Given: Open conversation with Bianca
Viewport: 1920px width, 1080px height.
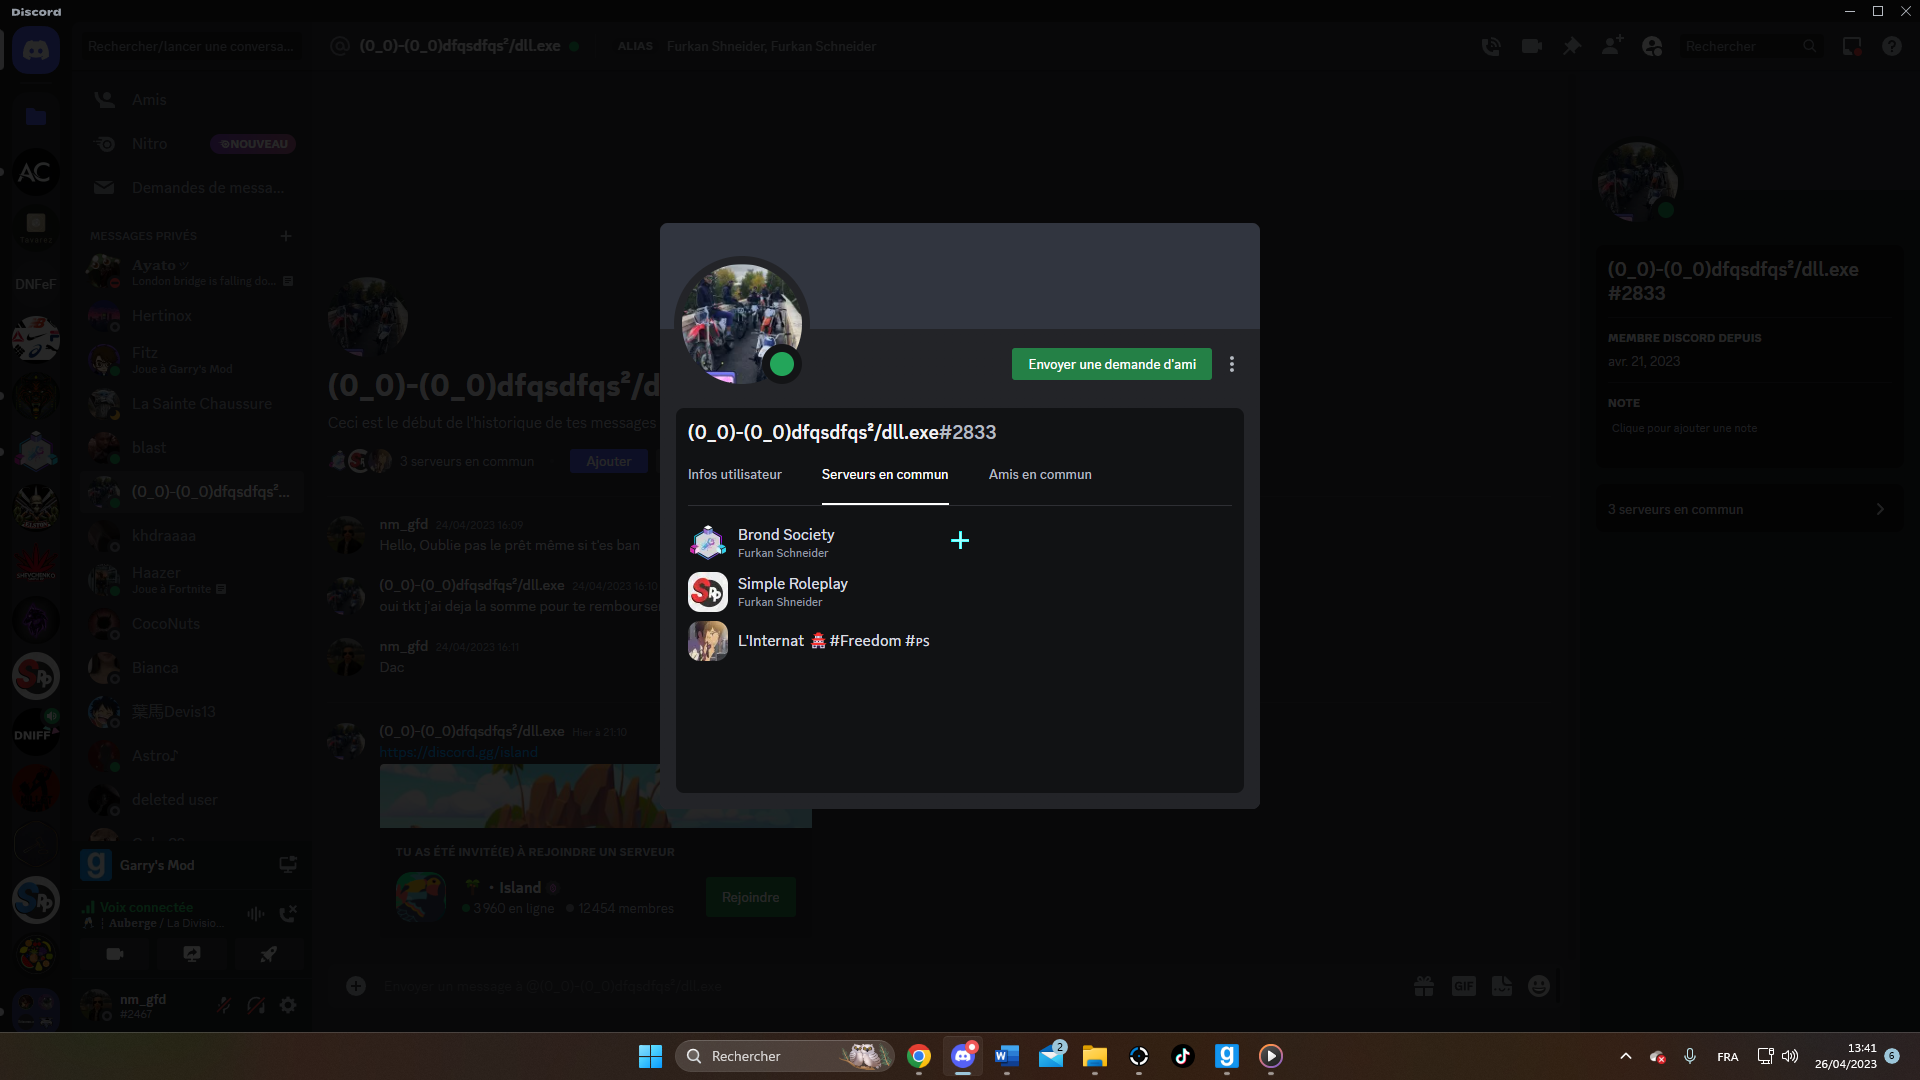Looking at the screenshot, I should 192,668.
